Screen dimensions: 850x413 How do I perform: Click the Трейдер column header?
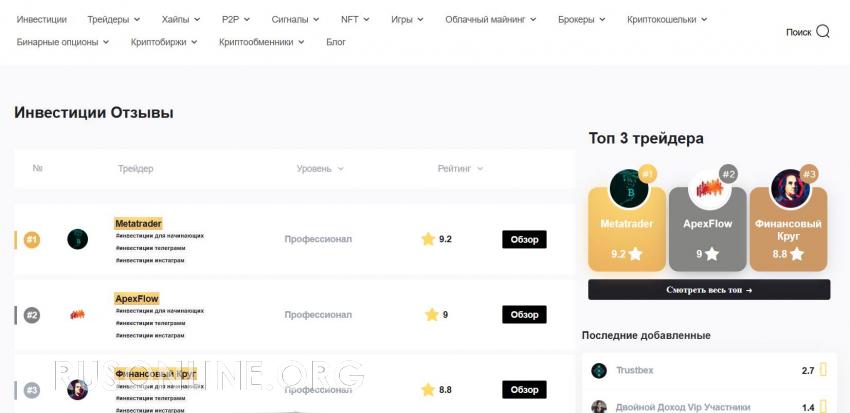coord(136,169)
